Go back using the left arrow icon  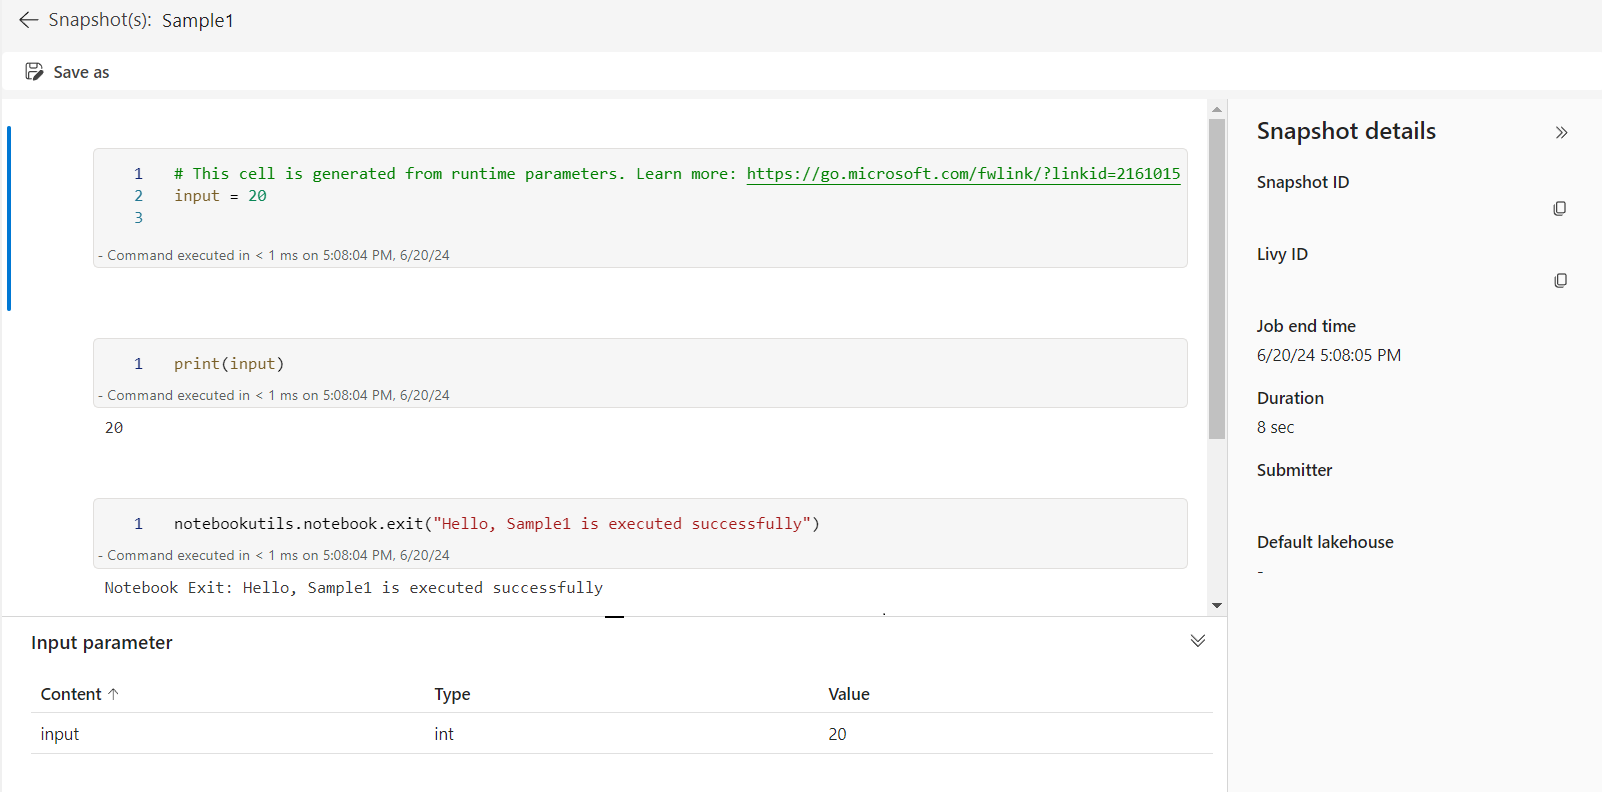click(x=28, y=20)
